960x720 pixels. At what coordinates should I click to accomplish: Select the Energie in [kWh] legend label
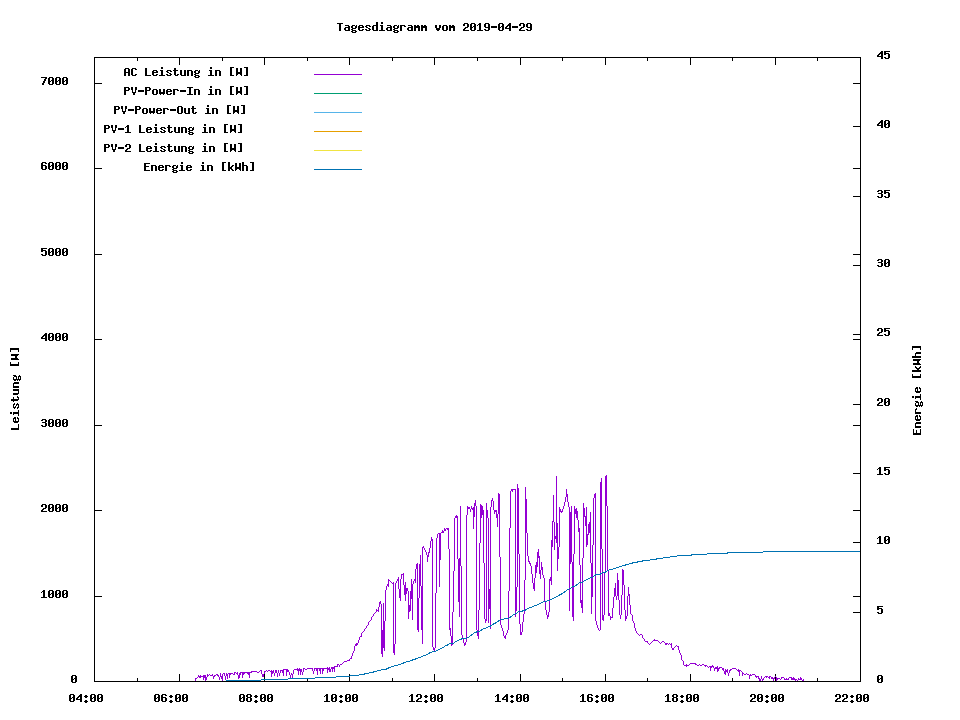coord(199,167)
